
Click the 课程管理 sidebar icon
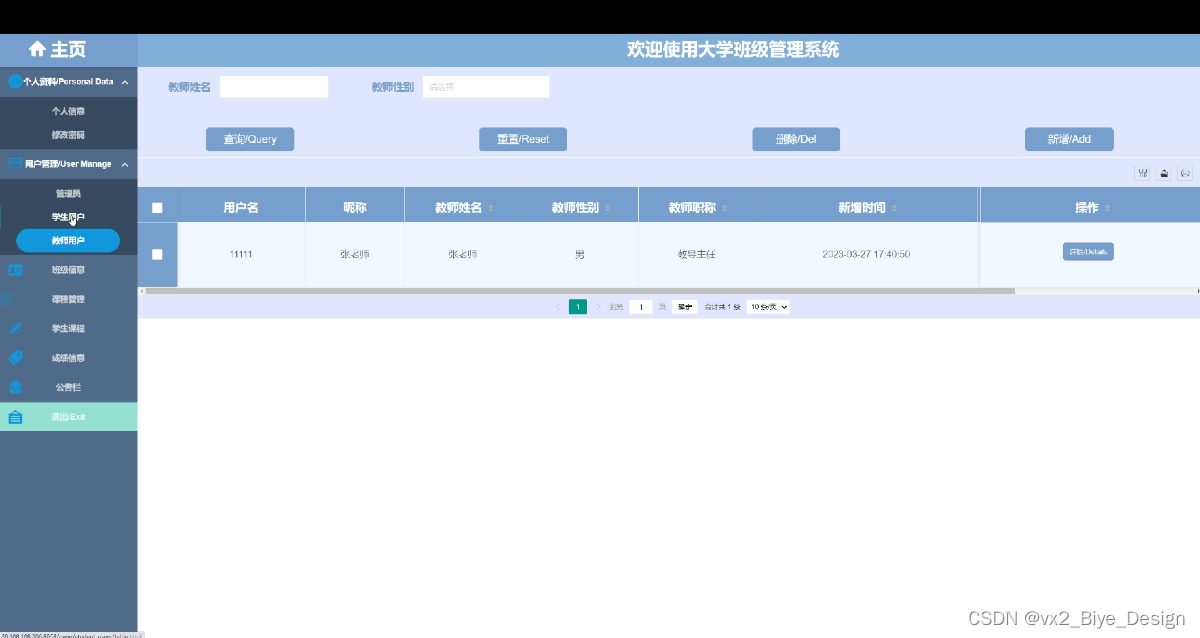click(x=8, y=299)
